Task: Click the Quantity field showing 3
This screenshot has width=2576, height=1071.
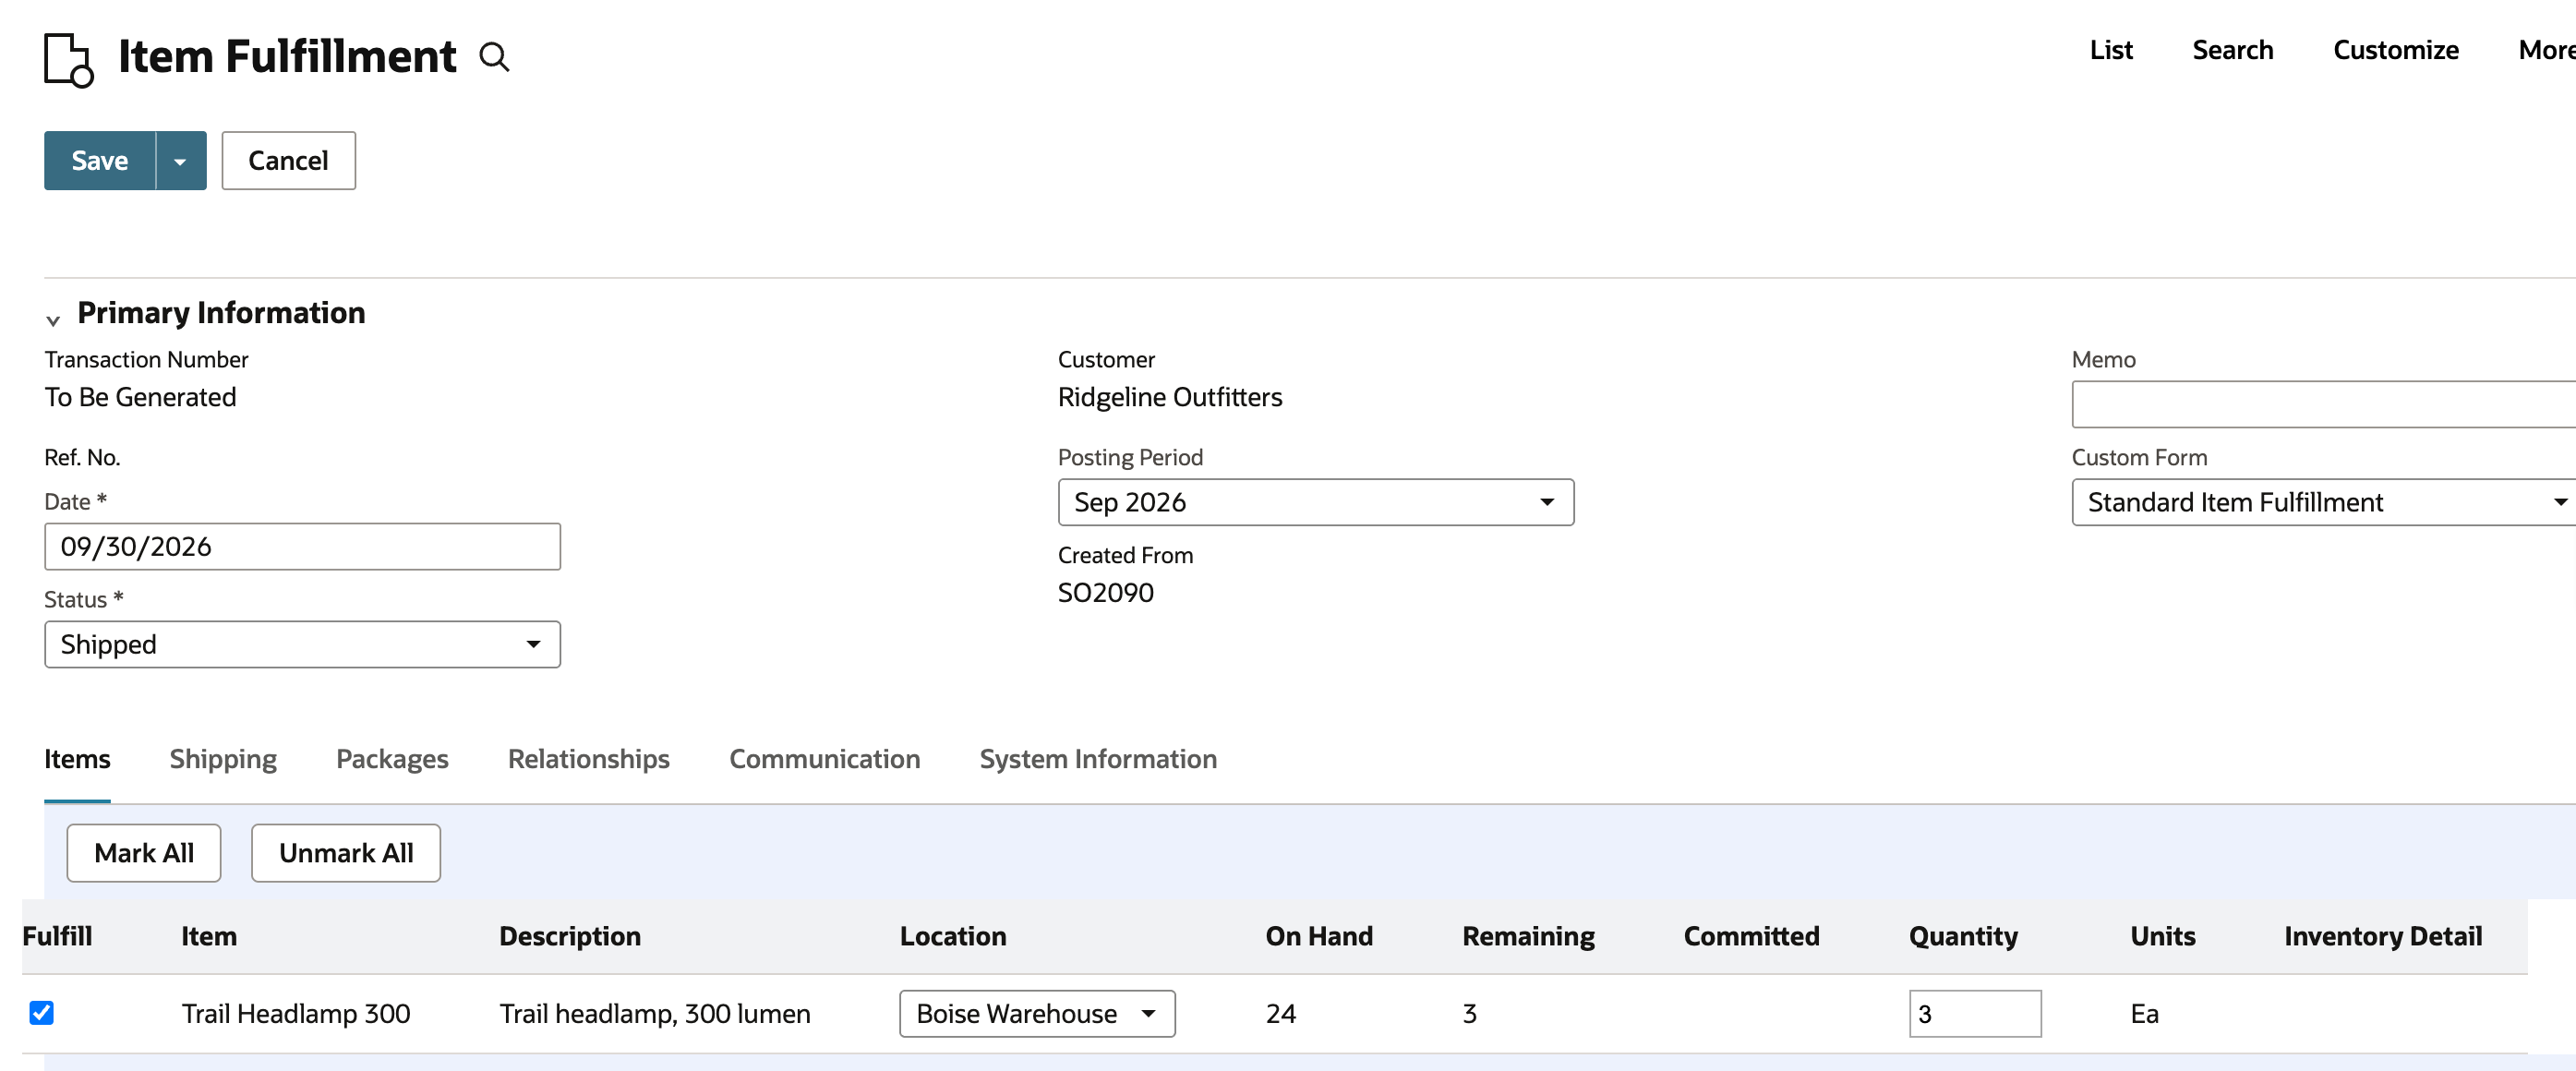Action: pyautogui.click(x=1975, y=1013)
